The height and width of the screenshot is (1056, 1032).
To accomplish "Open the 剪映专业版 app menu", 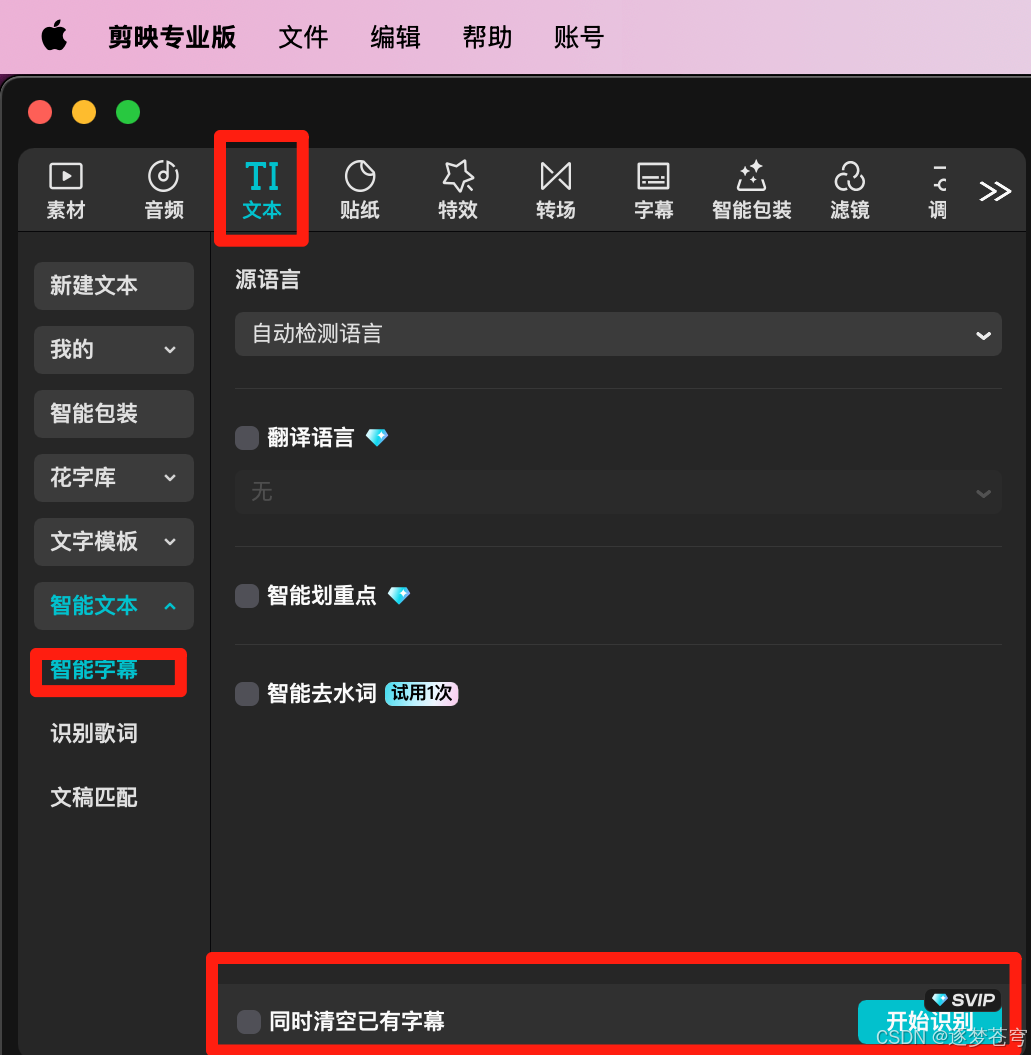I will click(172, 37).
